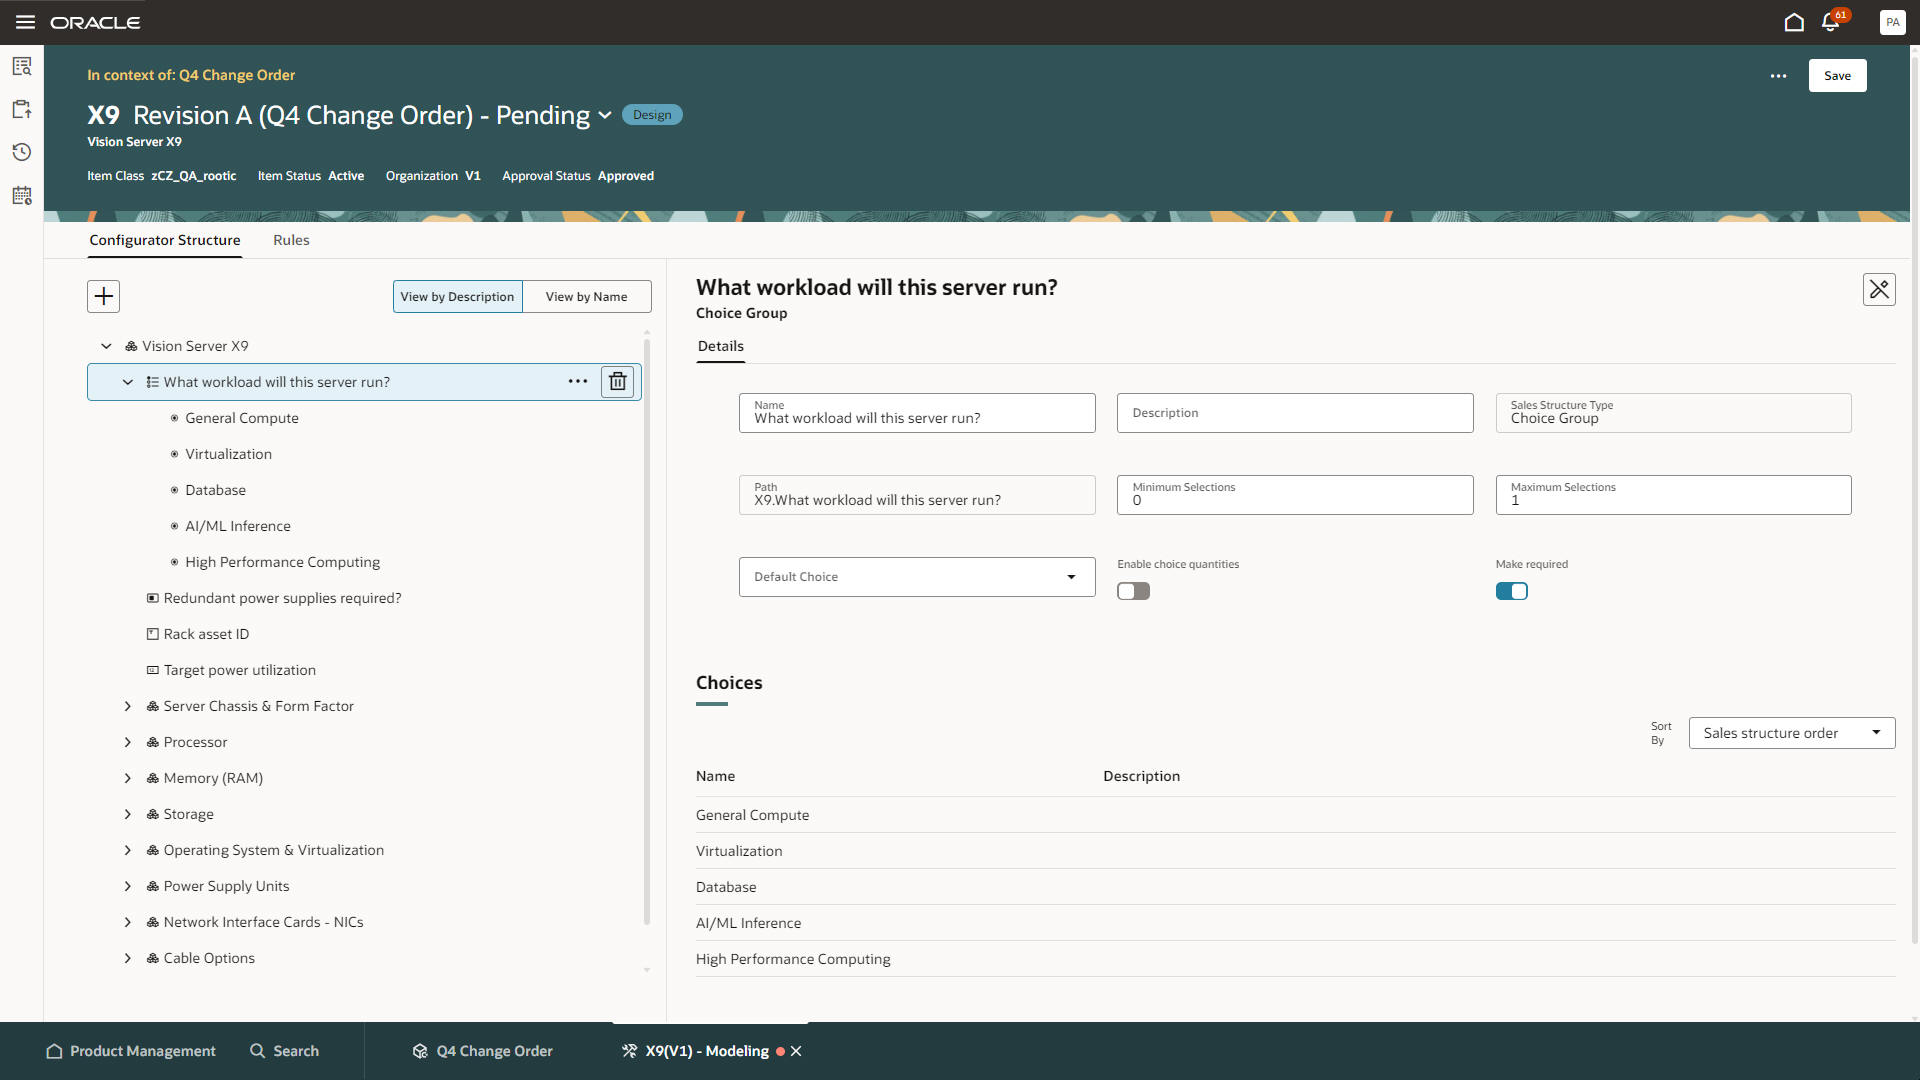The image size is (1920, 1080).
Task: Select the Details tab
Action: [x=720, y=346]
